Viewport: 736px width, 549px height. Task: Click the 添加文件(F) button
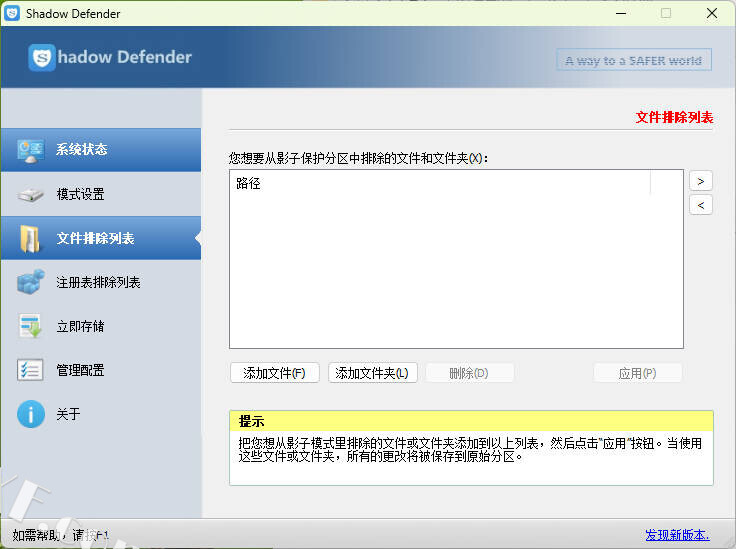[275, 373]
